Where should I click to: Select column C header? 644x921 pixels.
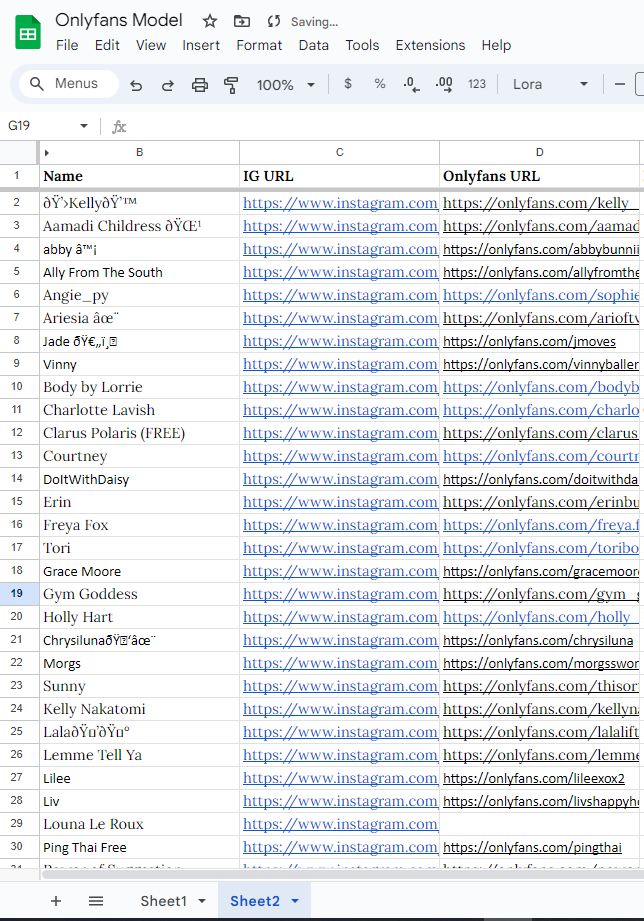339,152
